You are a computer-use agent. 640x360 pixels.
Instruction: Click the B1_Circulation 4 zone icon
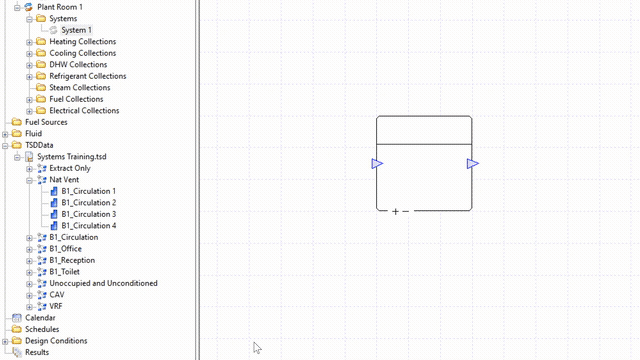54,226
